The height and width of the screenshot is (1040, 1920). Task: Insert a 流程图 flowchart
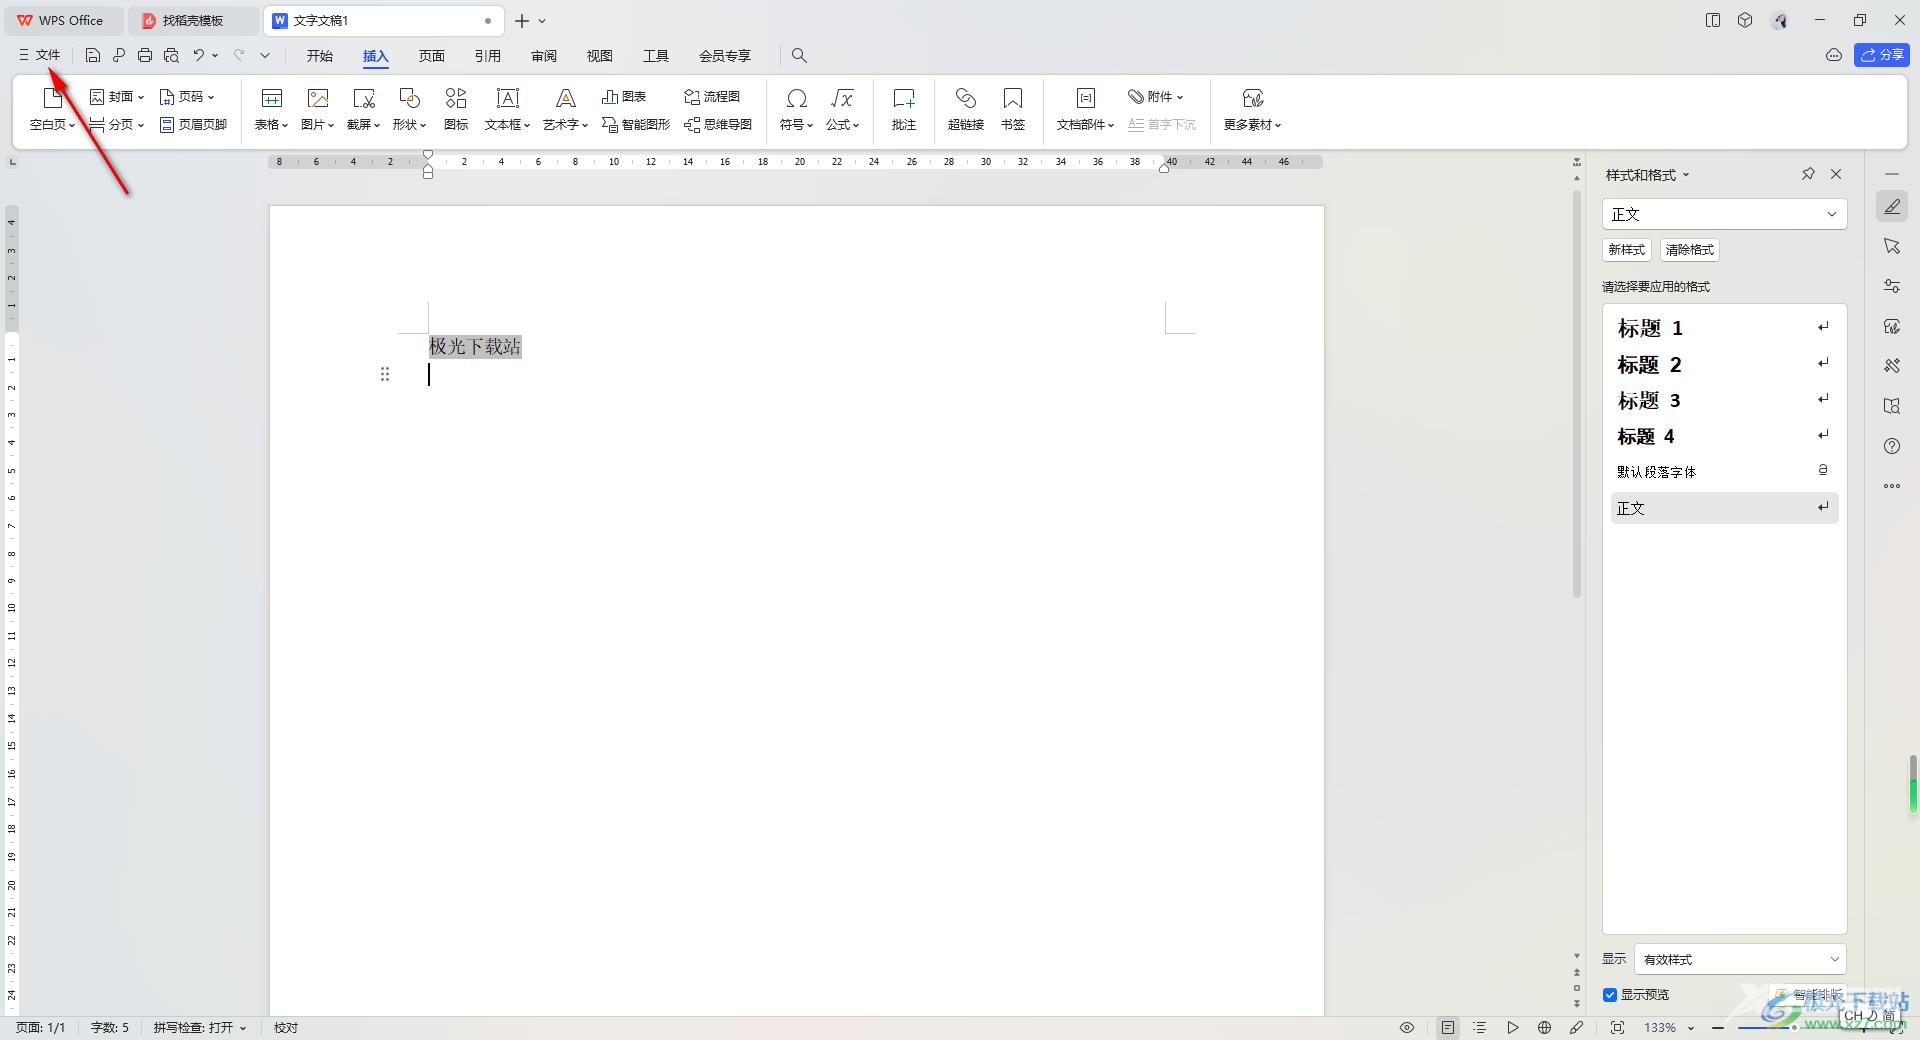[712, 97]
